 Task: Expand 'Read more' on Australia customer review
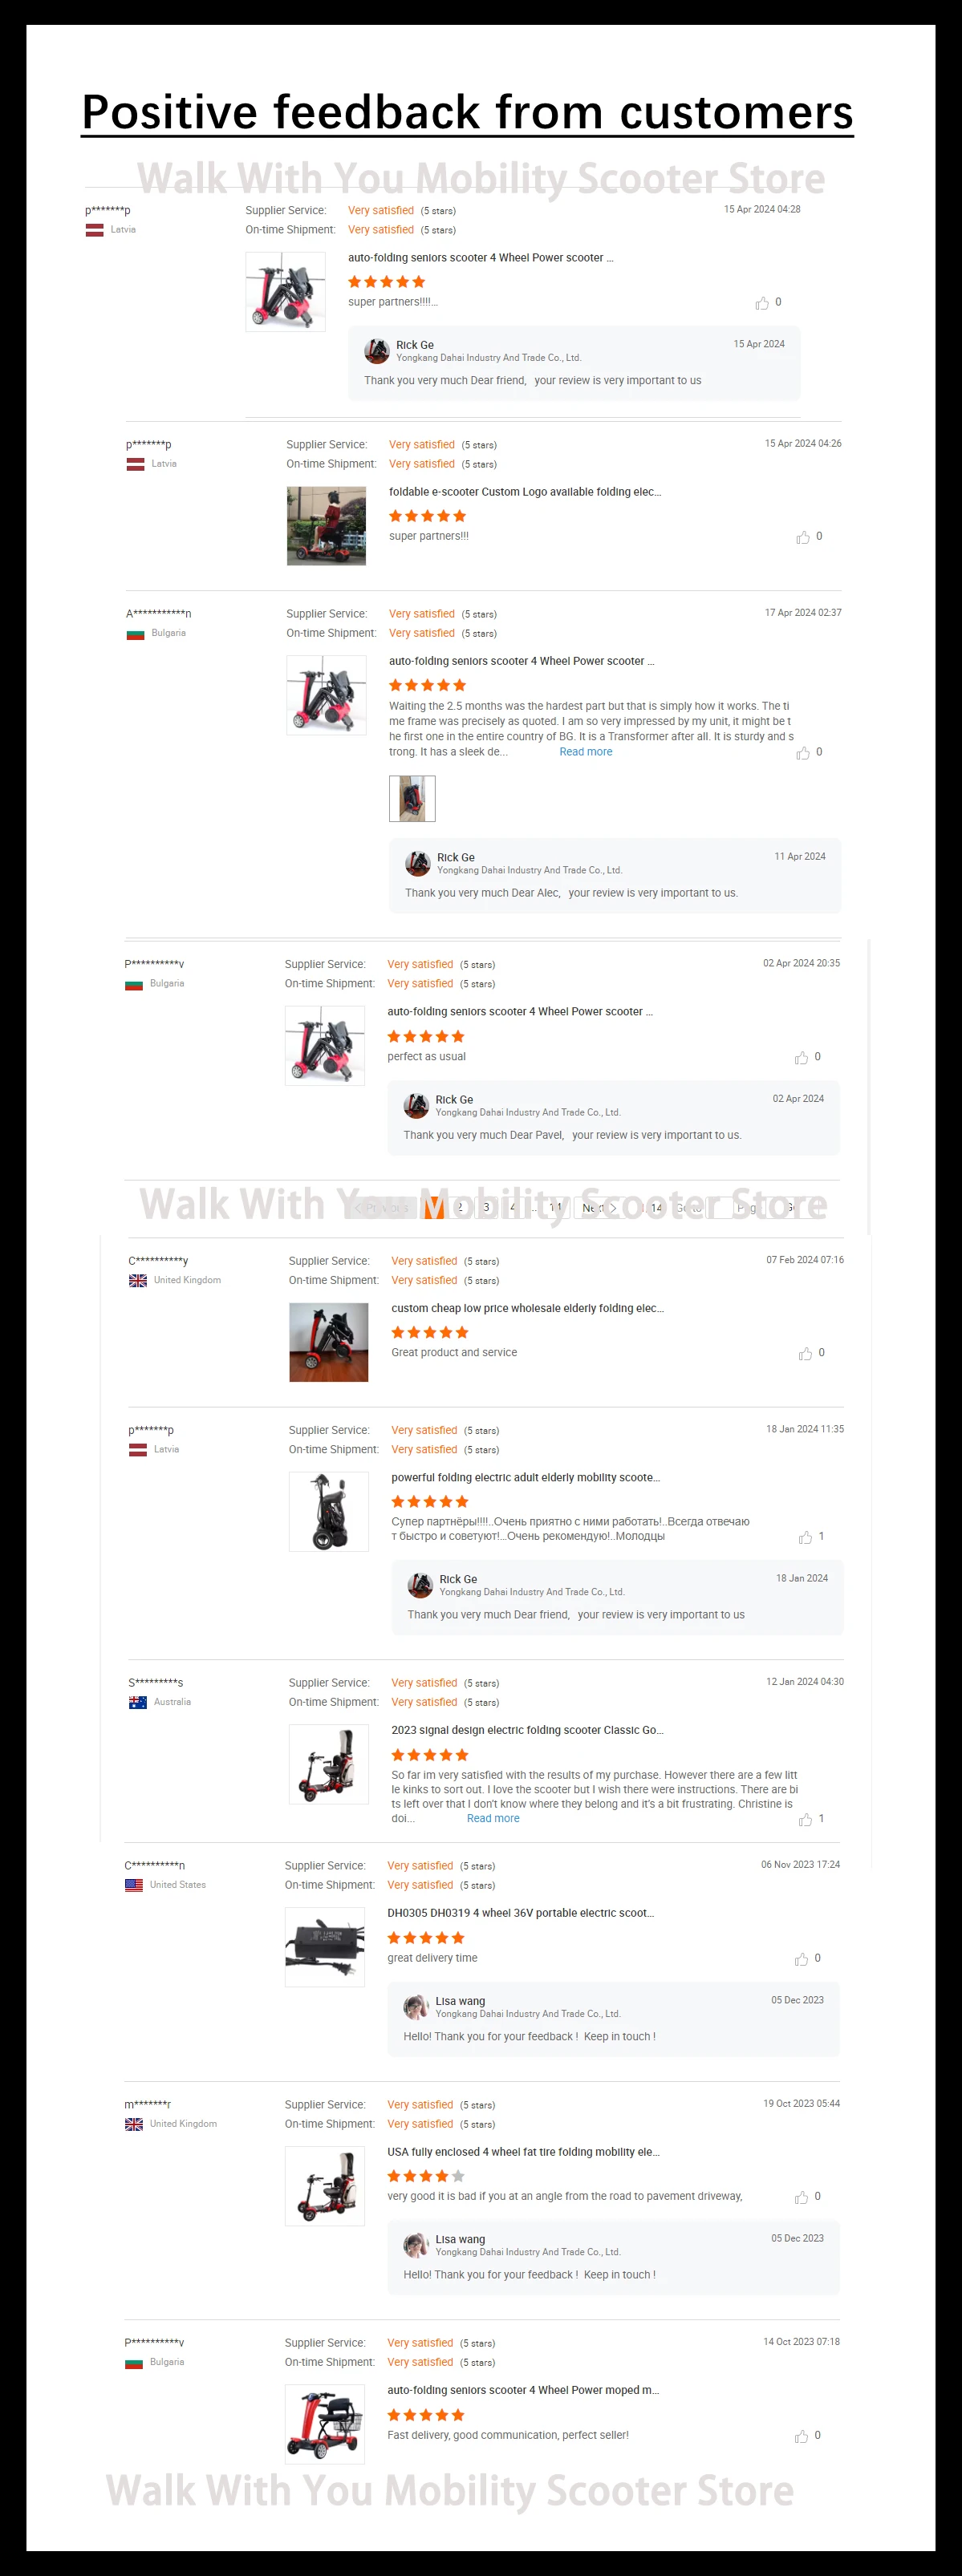(x=493, y=1818)
